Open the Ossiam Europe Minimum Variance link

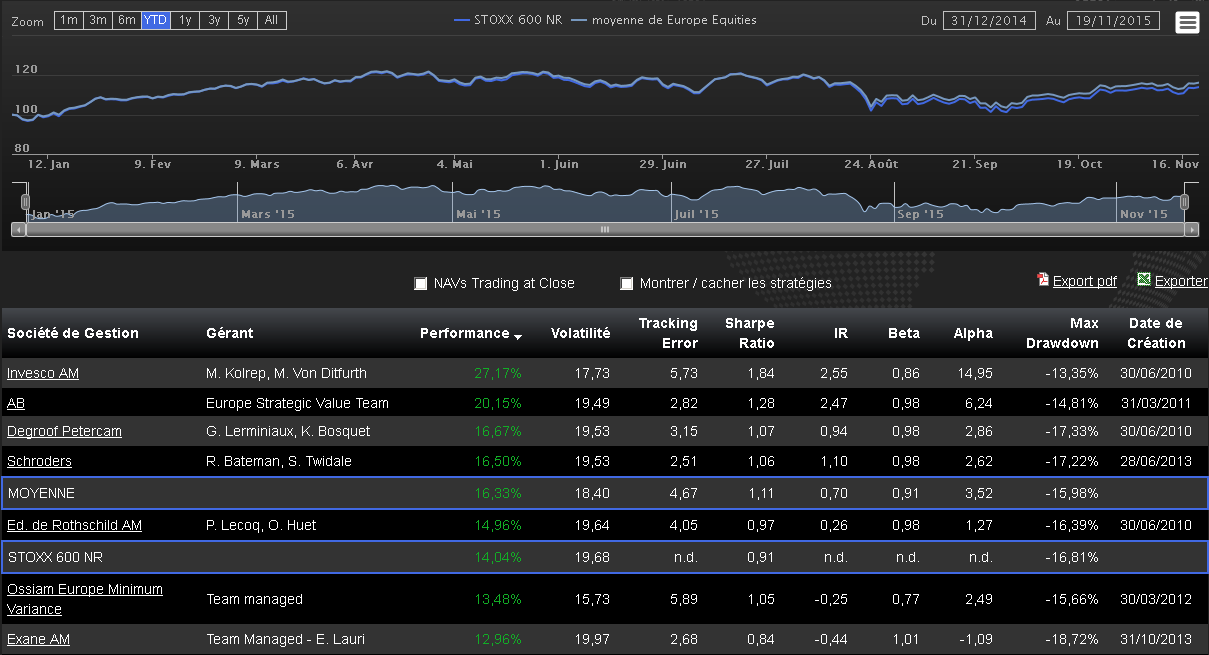coord(85,599)
